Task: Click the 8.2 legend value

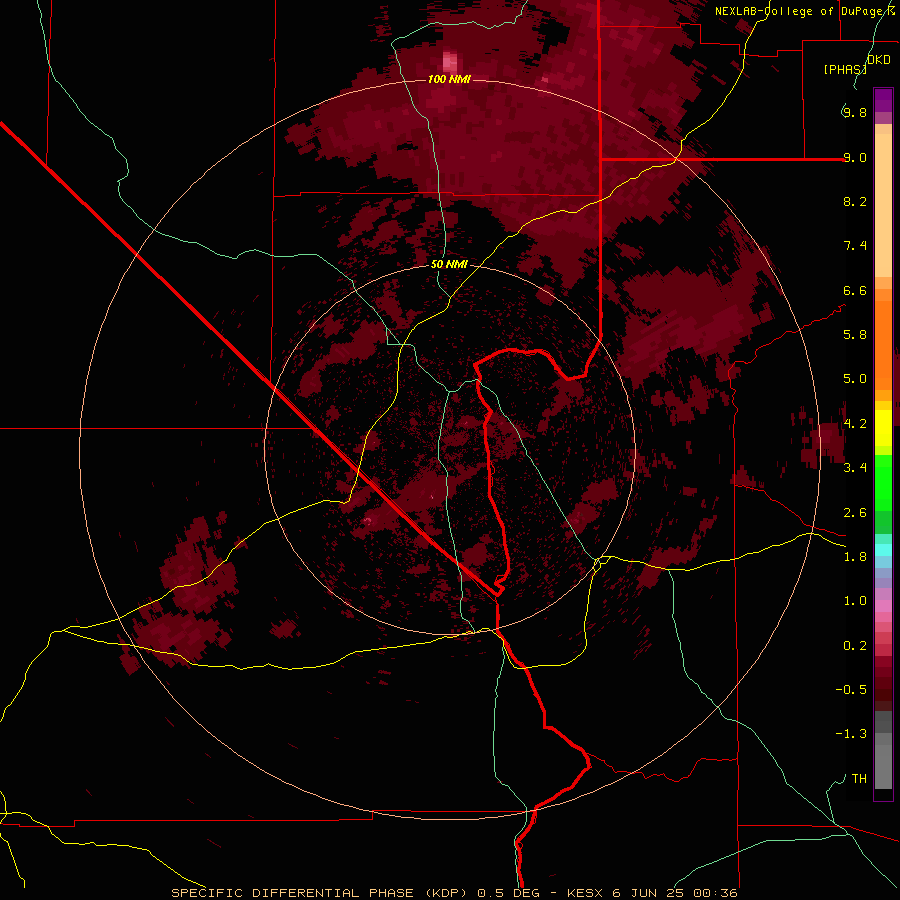Action: (855, 201)
